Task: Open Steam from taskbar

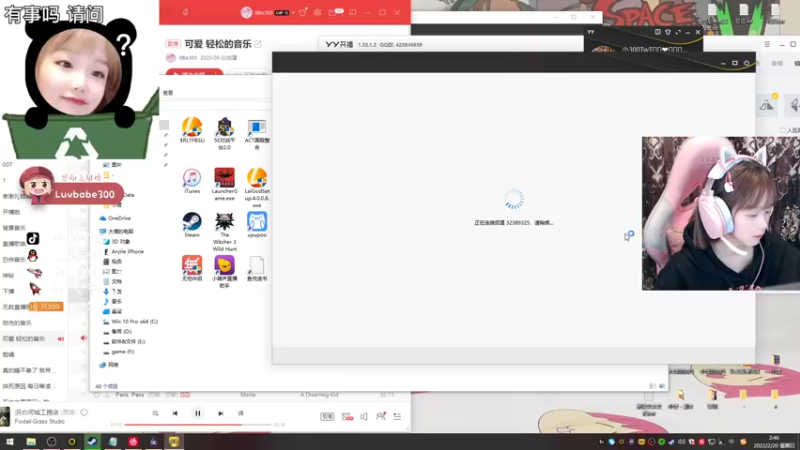Action: point(92,442)
